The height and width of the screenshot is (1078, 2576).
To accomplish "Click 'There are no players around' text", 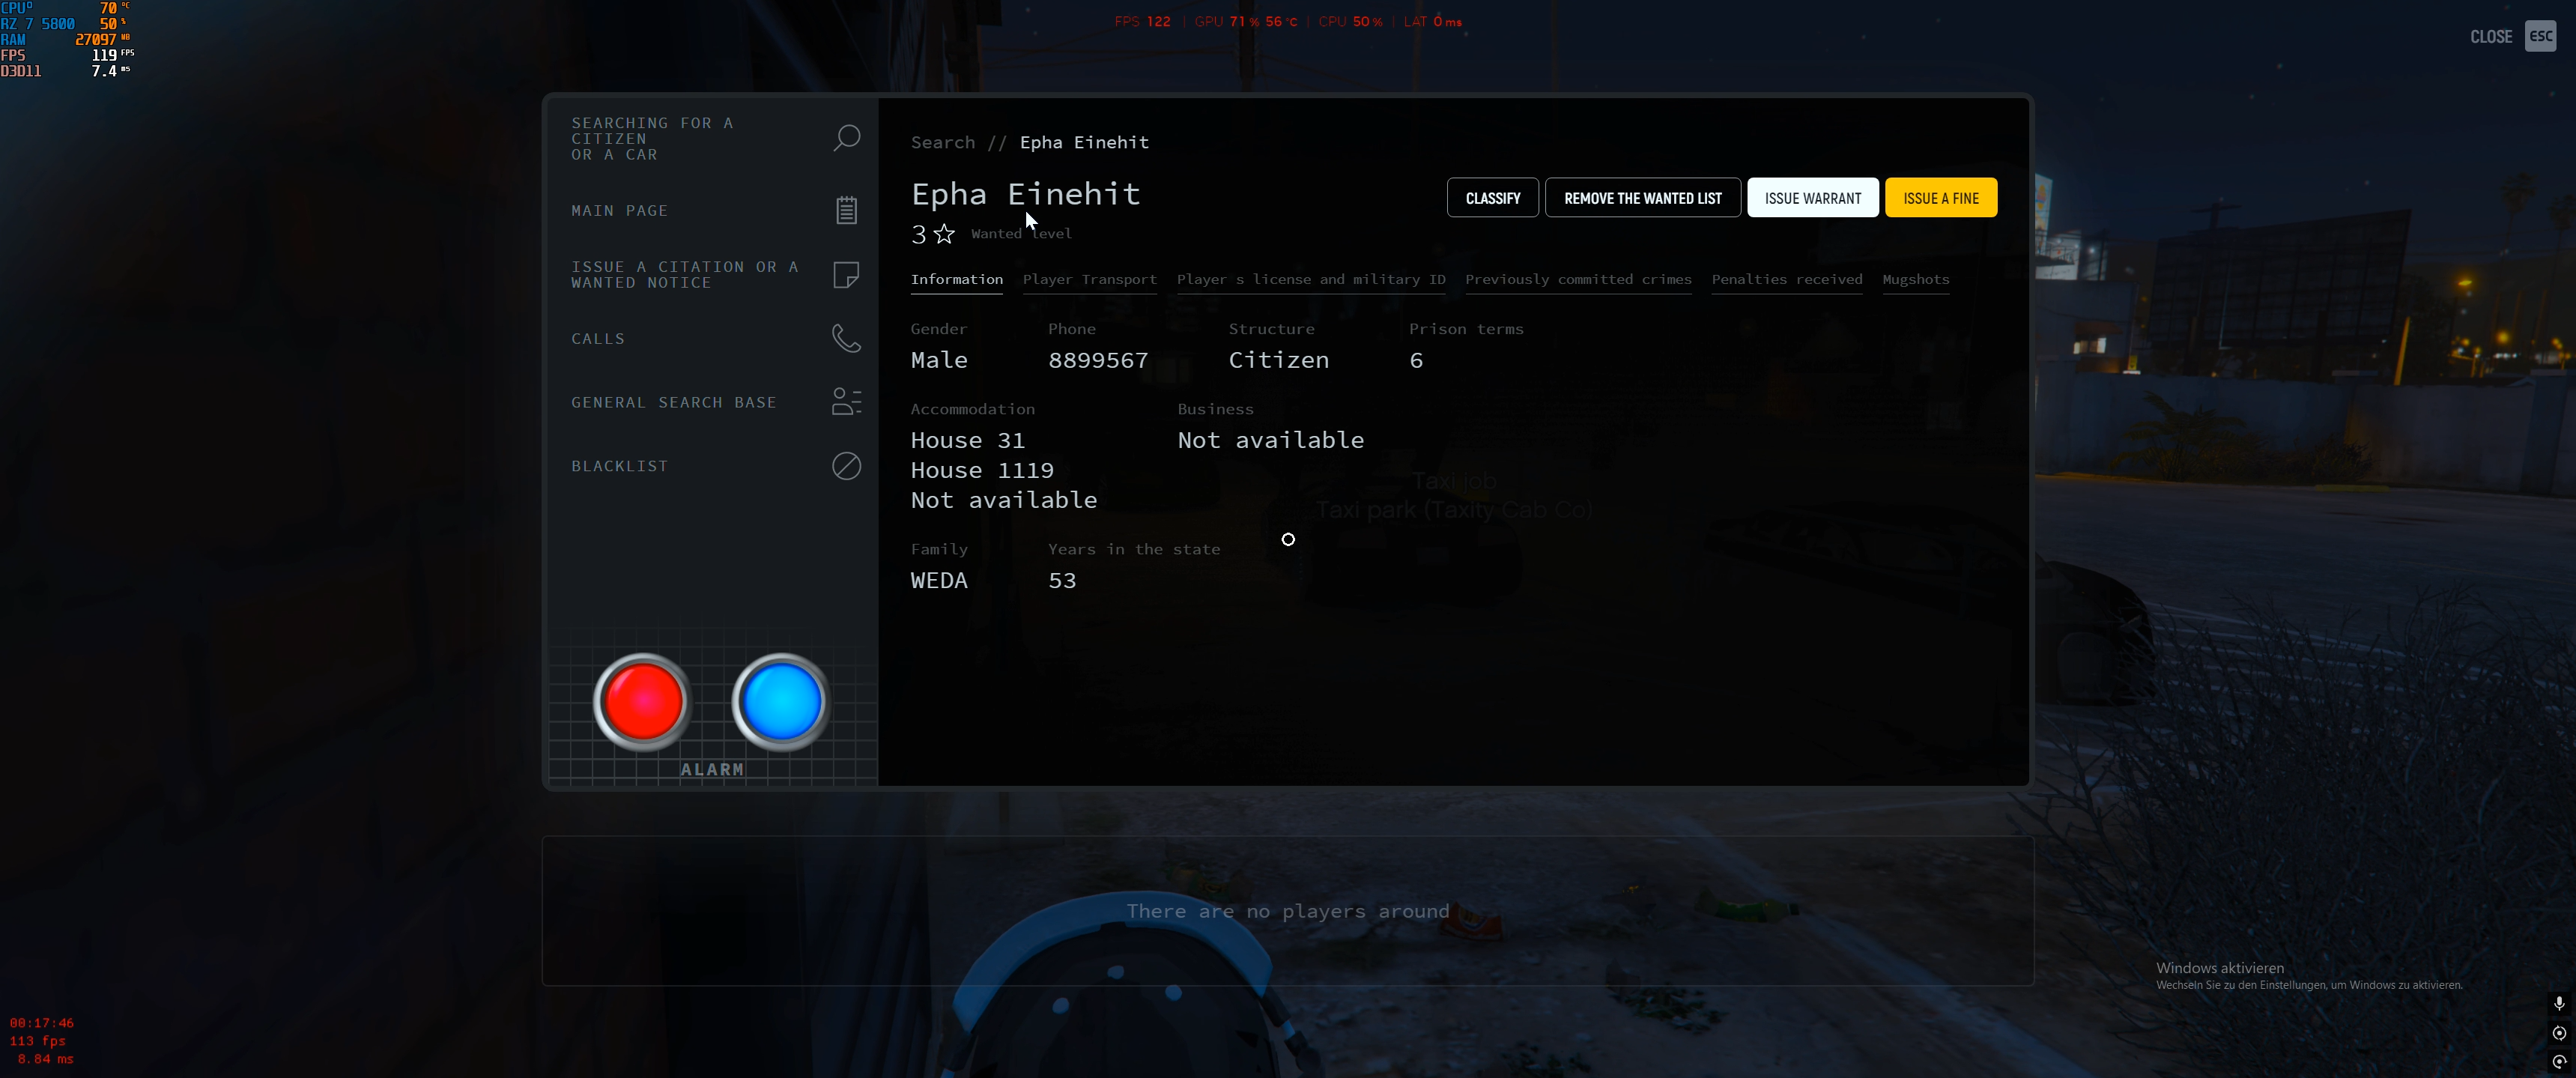I will (1287, 912).
